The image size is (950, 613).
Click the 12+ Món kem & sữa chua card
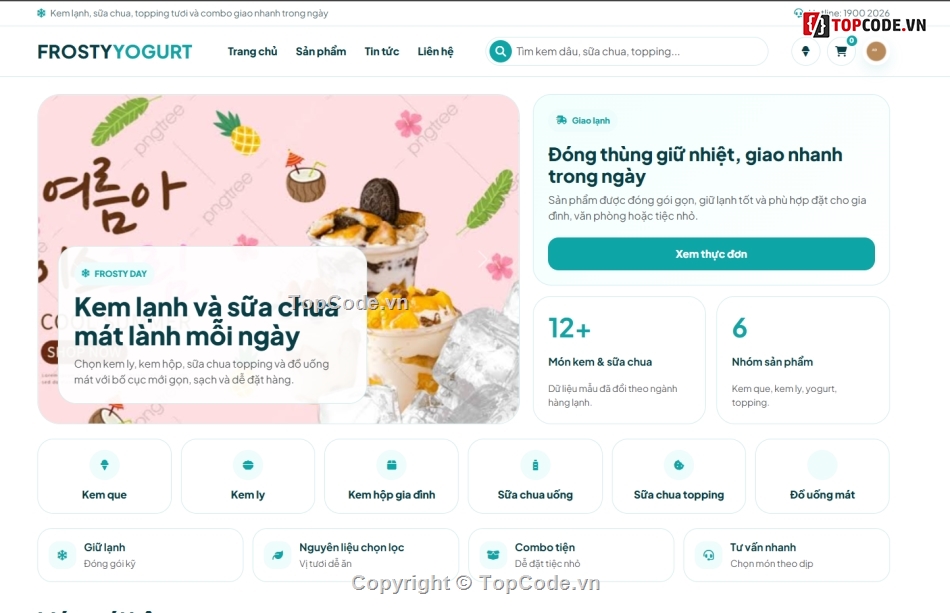619,360
